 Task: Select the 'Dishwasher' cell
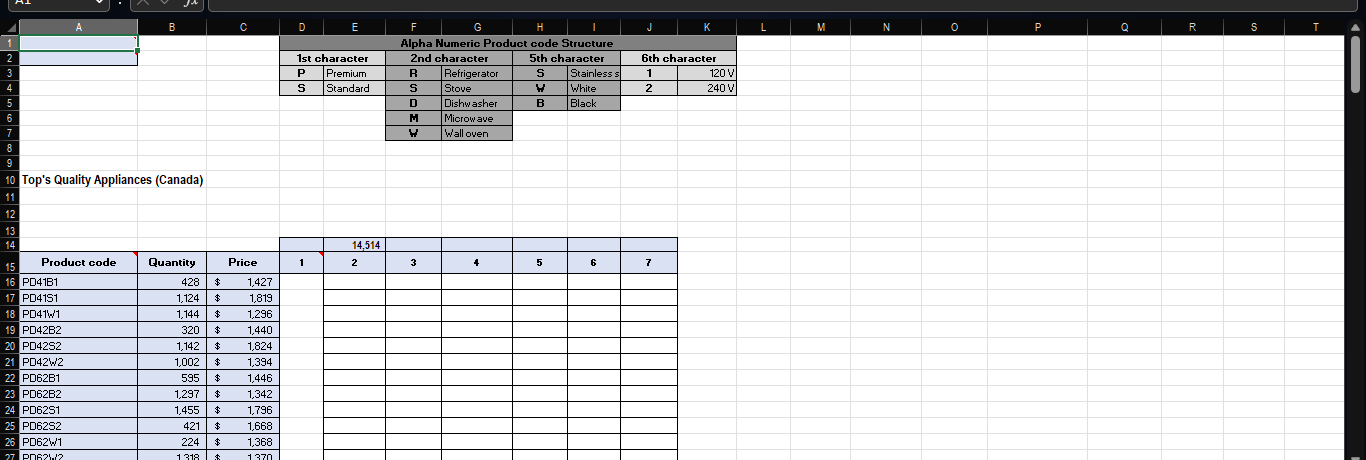coord(477,103)
